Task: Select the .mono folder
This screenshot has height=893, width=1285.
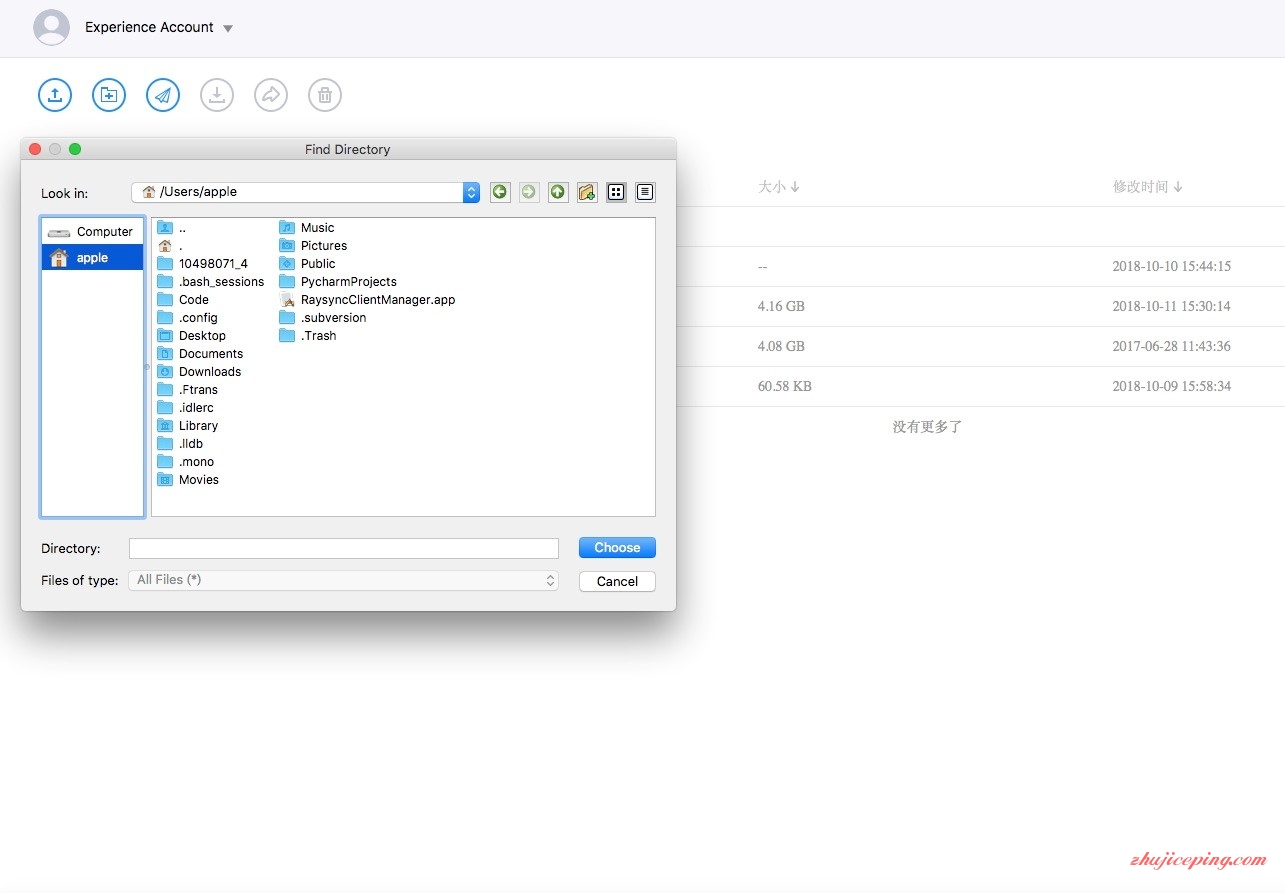Action: pos(185,462)
